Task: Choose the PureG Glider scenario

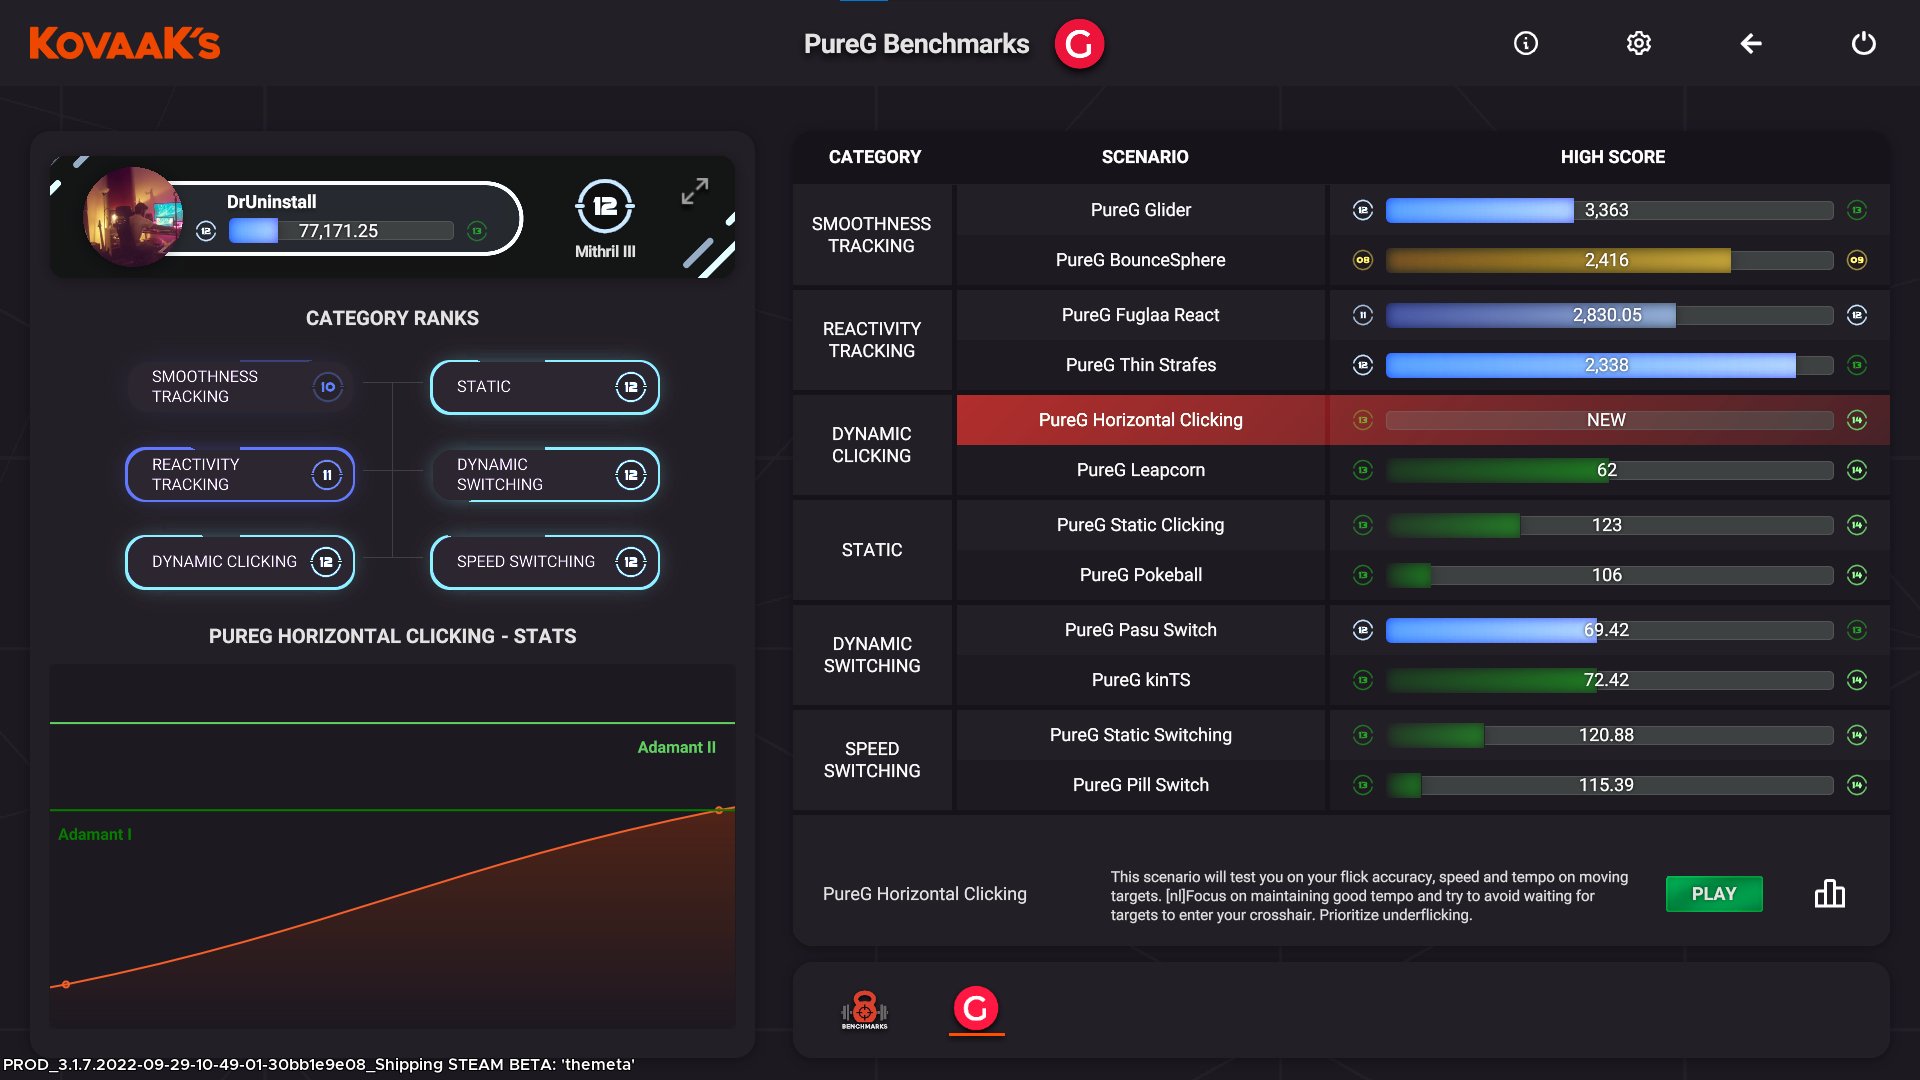Action: (x=1140, y=210)
